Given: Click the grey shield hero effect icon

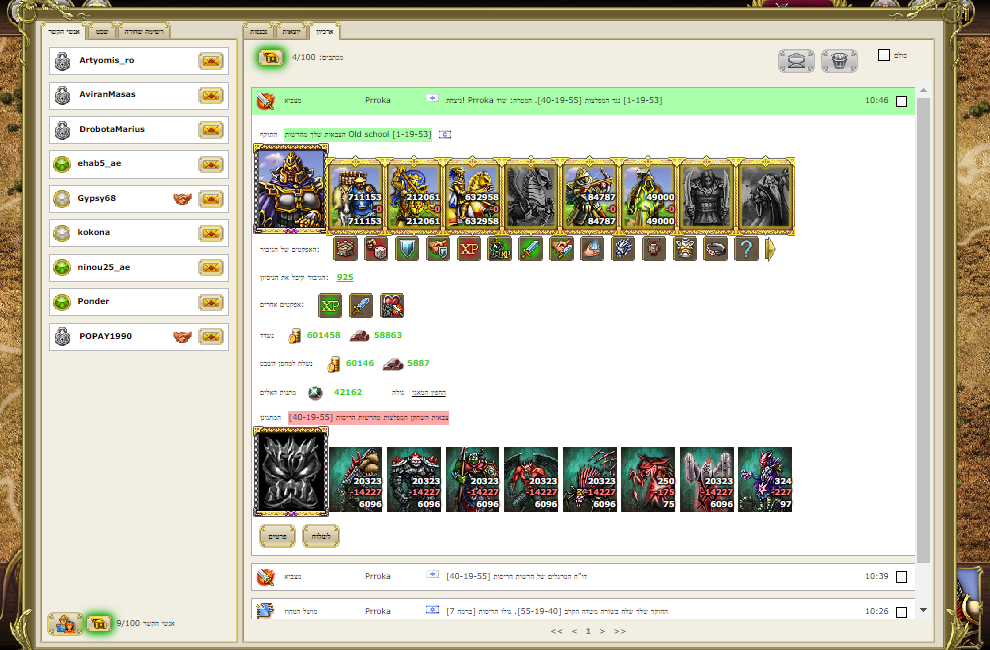Looking at the screenshot, I should [x=407, y=249].
